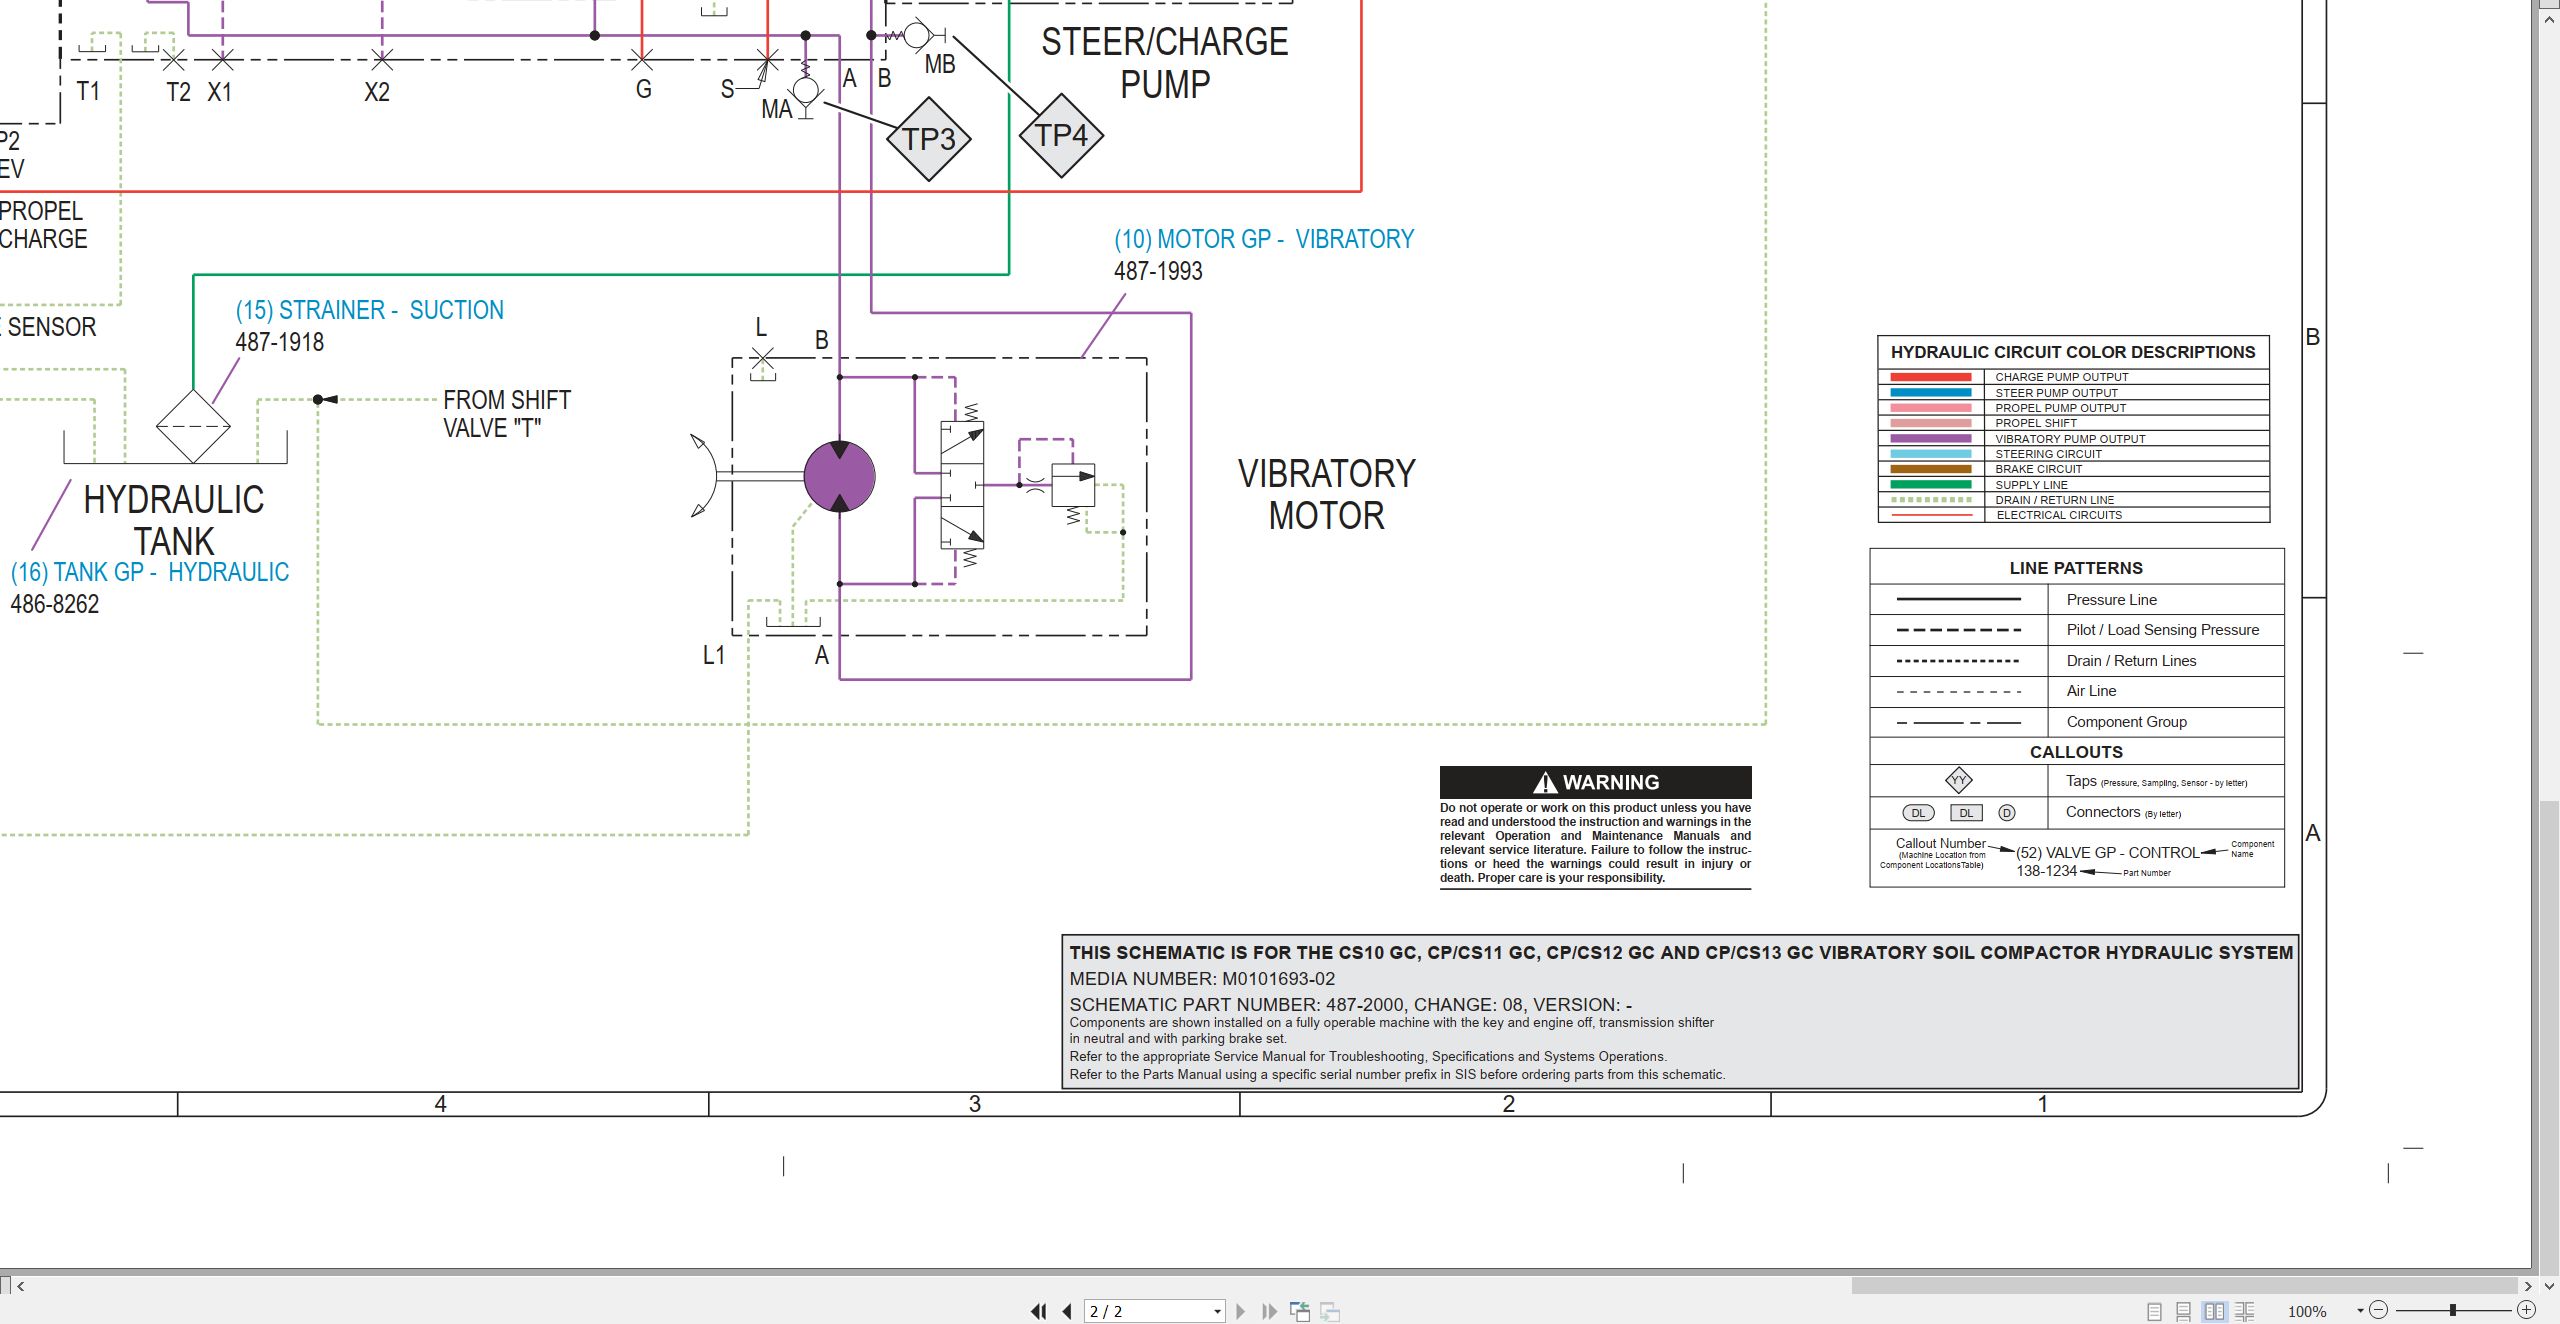Click the zoom slider handle

[2452, 1310]
